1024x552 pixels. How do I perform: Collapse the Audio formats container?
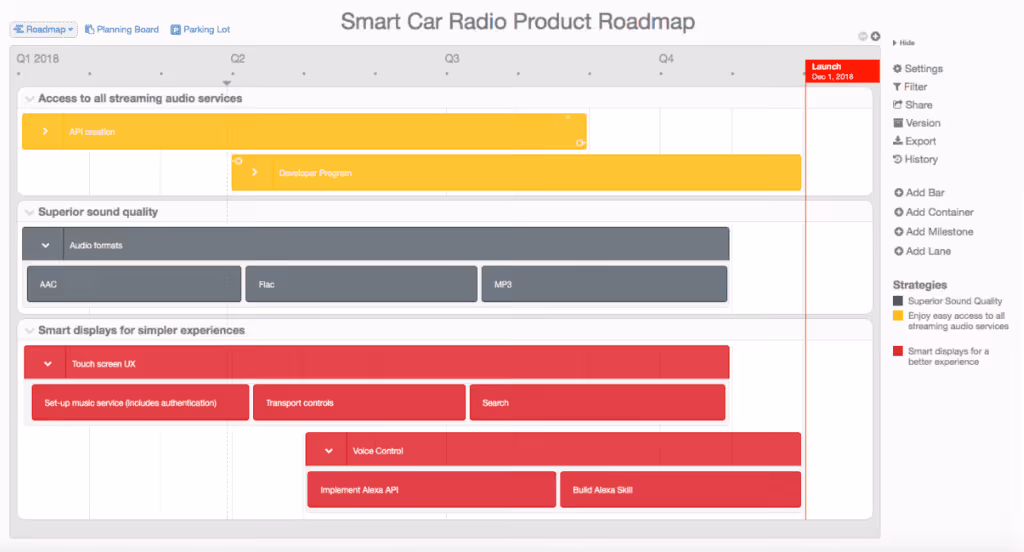click(x=45, y=246)
